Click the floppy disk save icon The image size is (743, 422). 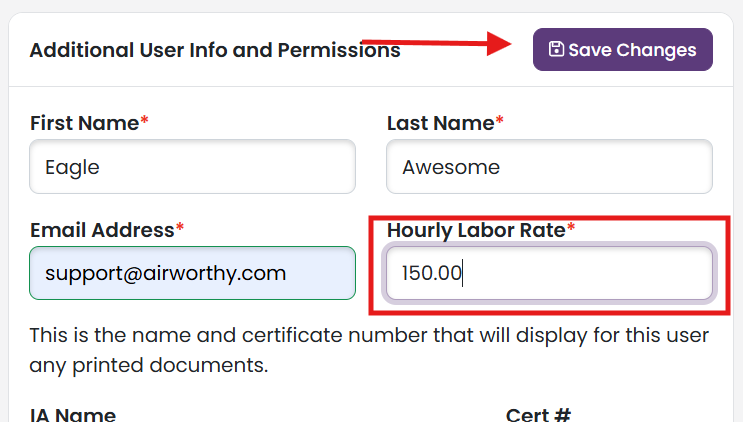click(556, 49)
